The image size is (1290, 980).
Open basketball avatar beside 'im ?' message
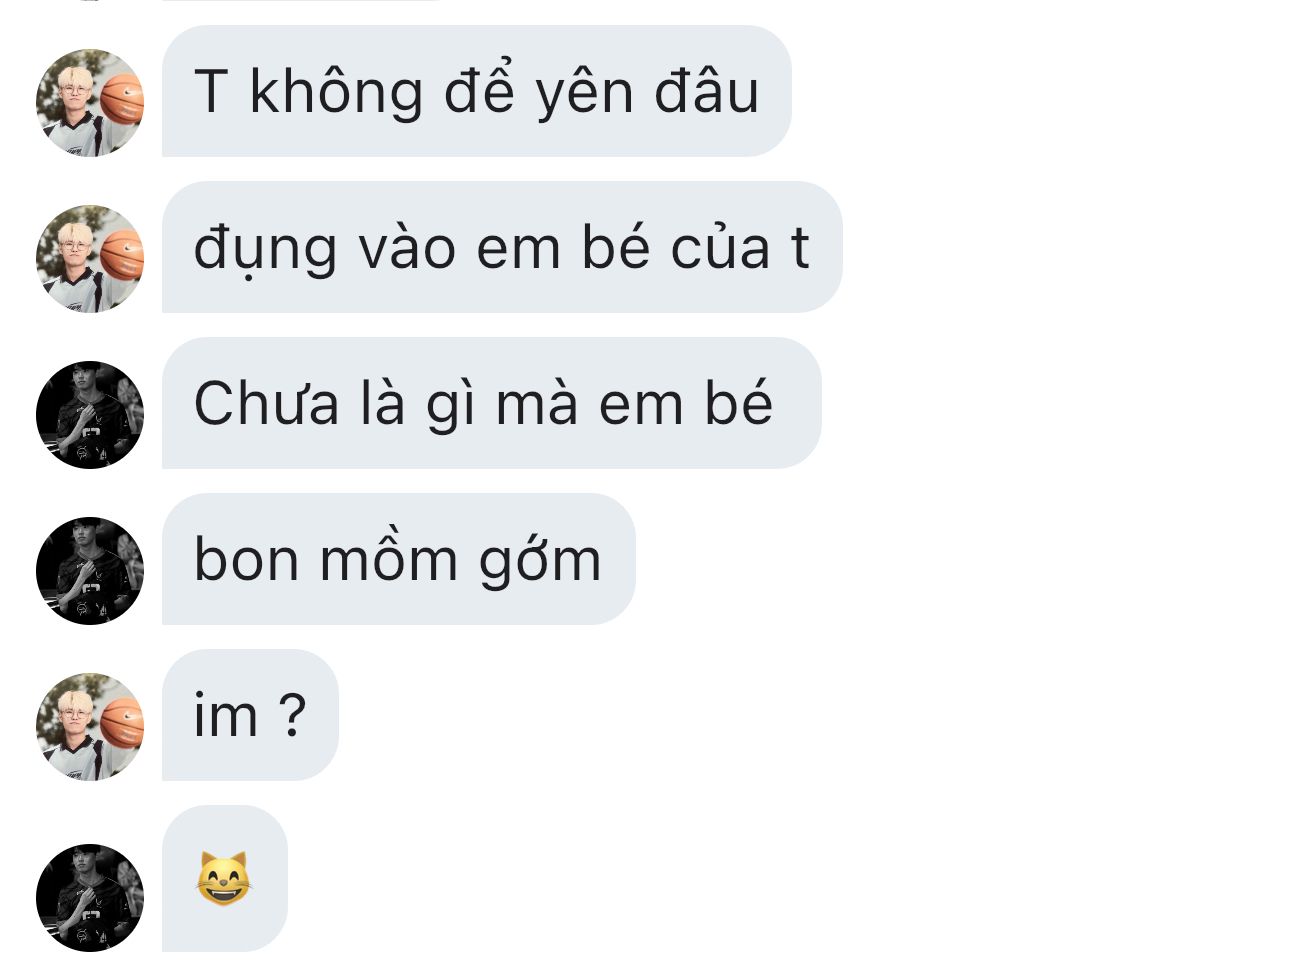[90, 727]
